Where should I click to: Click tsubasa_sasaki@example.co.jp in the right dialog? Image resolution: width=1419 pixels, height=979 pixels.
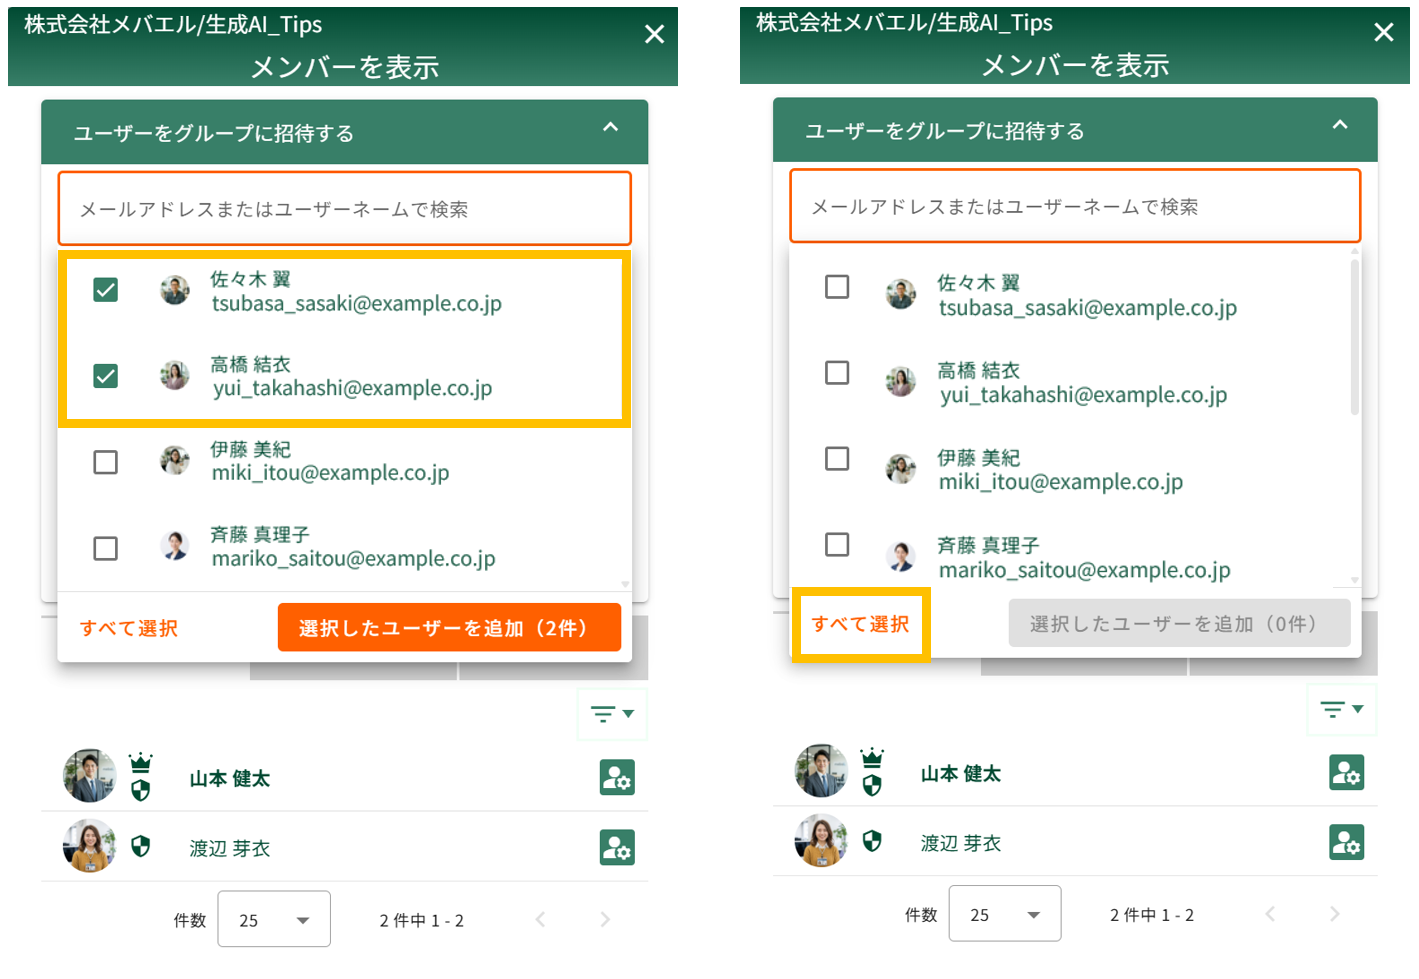click(x=1088, y=308)
